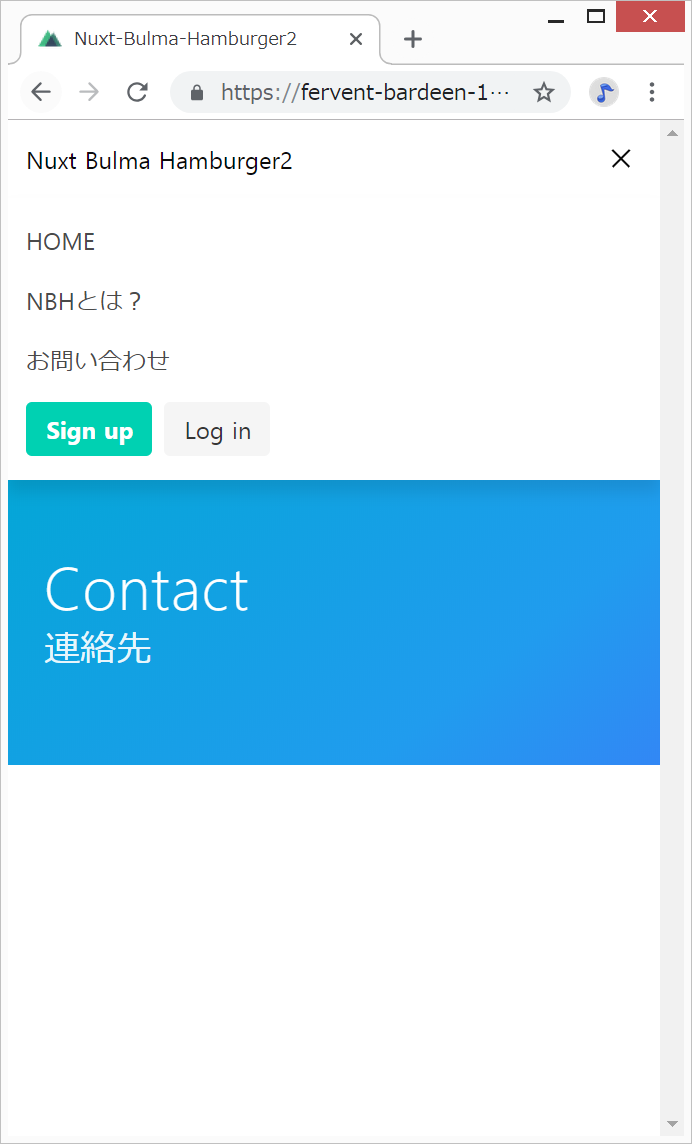Open the HOME menu item
Screen dimensions: 692x1144
pos(61,242)
